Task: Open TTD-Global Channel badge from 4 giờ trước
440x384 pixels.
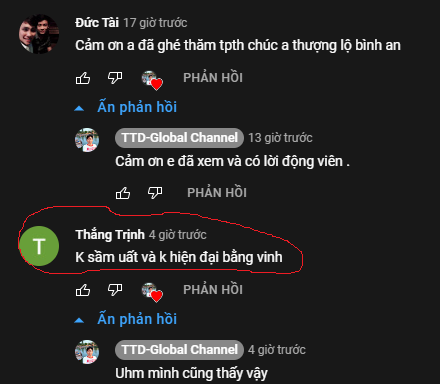Action: (179, 350)
